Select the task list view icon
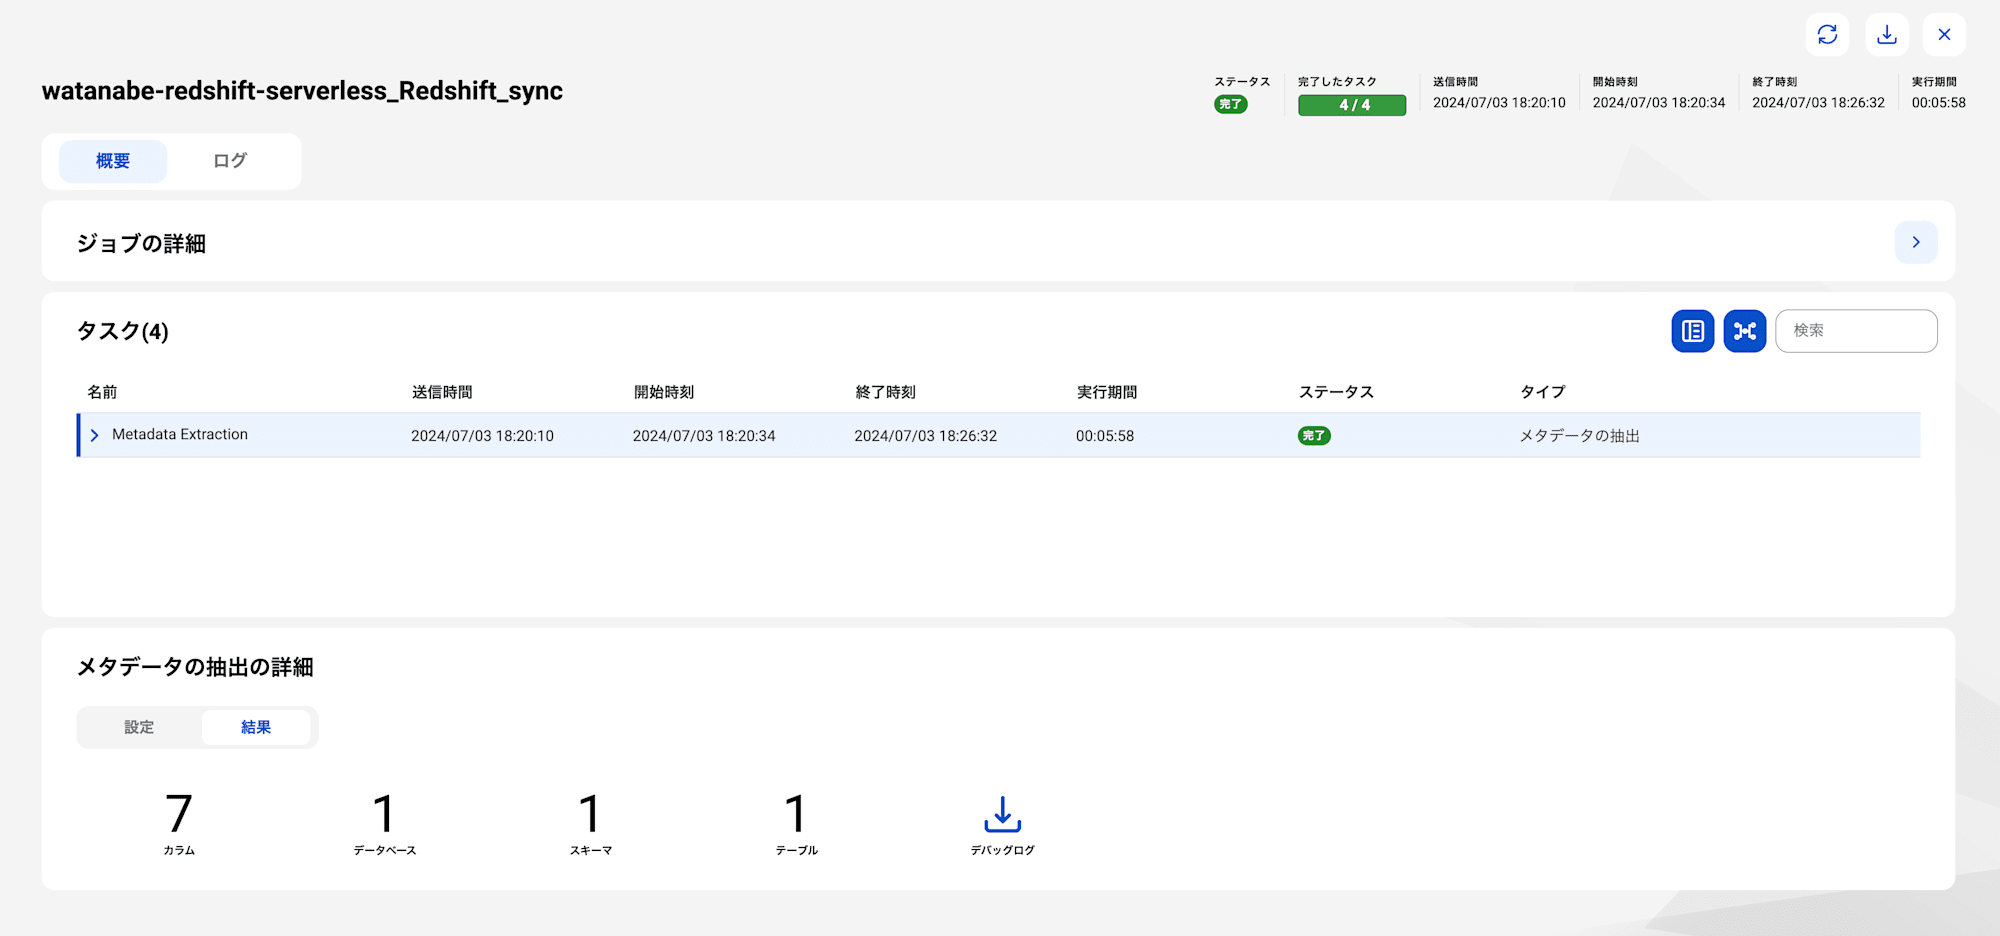The height and width of the screenshot is (936, 2000). (1693, 331)
